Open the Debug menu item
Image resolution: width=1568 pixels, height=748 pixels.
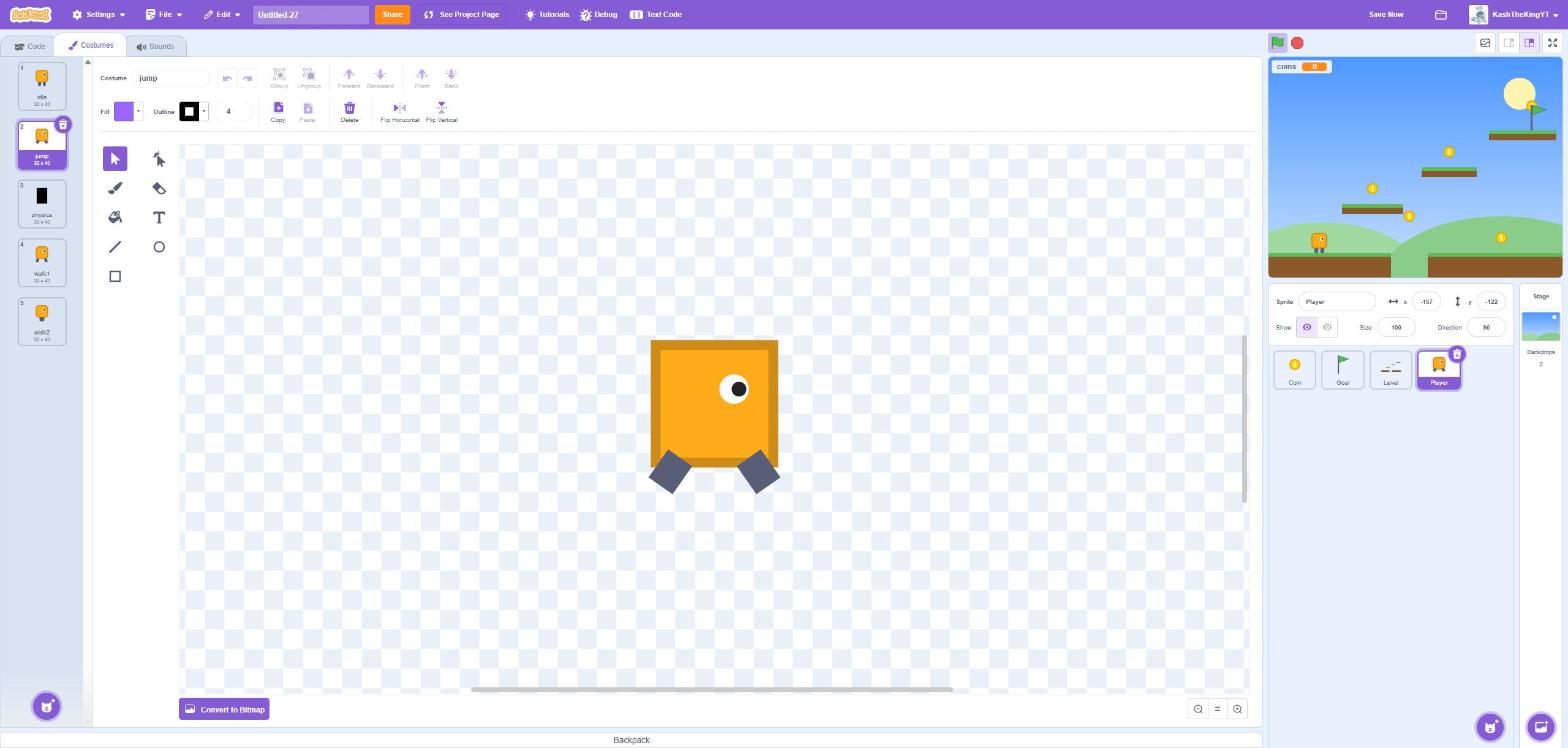click(599, 15)
